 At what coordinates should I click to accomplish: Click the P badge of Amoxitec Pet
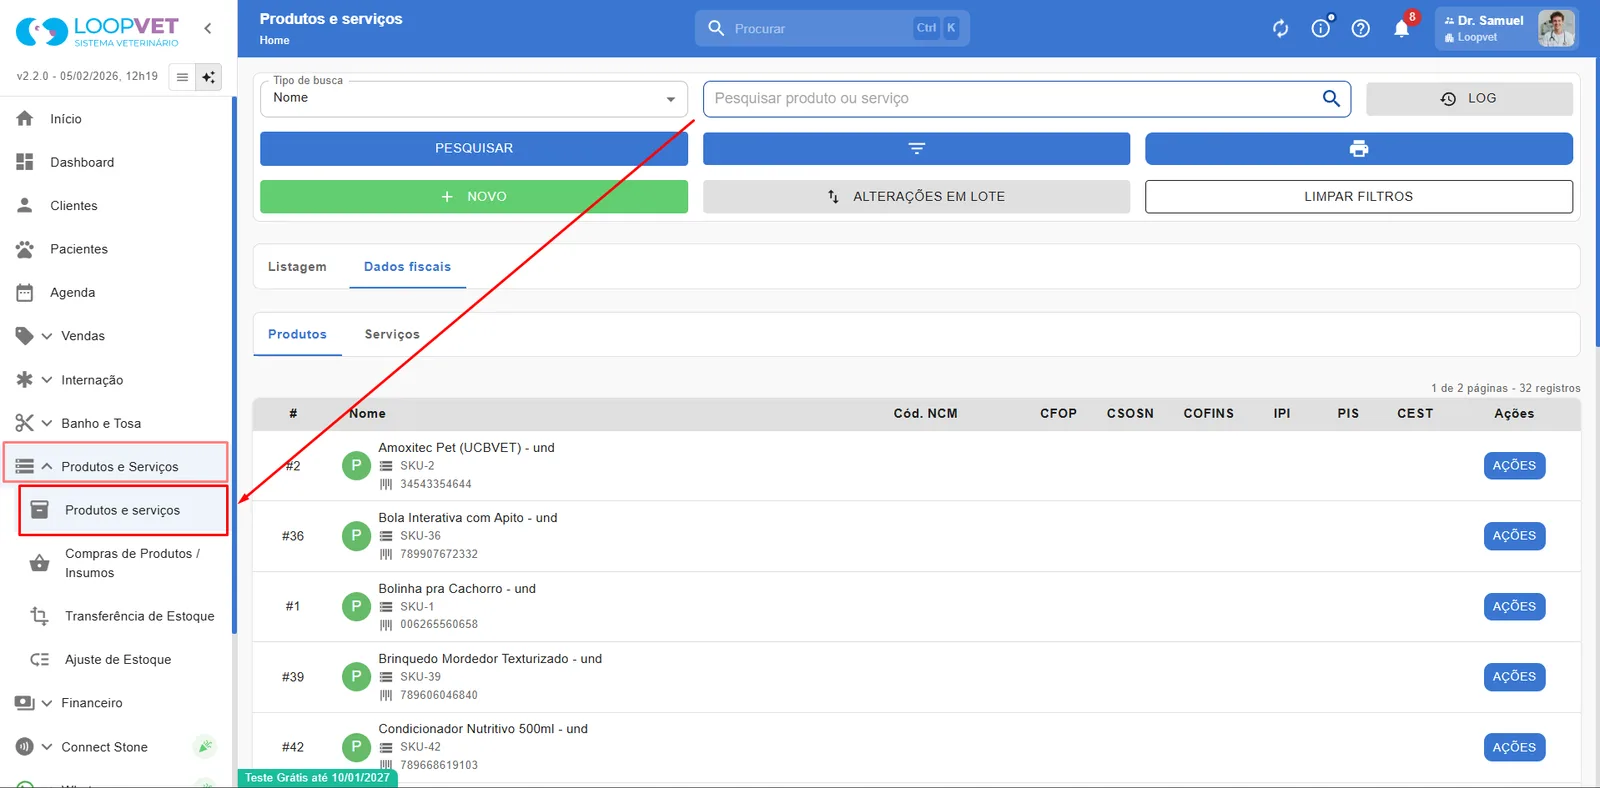356,465
